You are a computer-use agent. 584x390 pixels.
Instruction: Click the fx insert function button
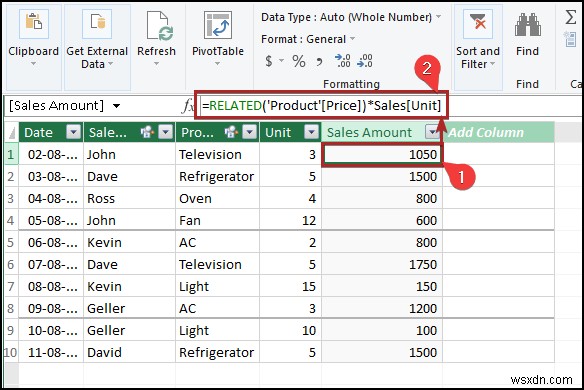pos(188,106)
